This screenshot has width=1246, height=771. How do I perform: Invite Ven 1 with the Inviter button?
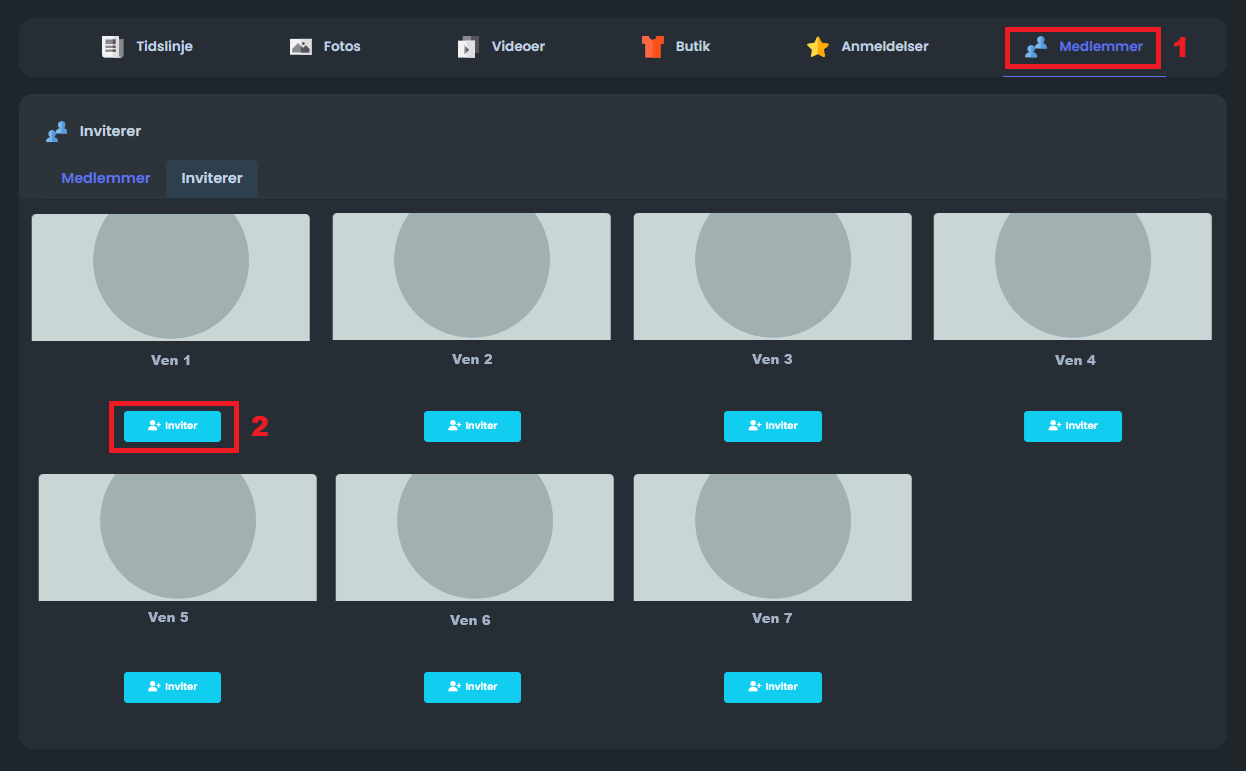click(172, 426)
